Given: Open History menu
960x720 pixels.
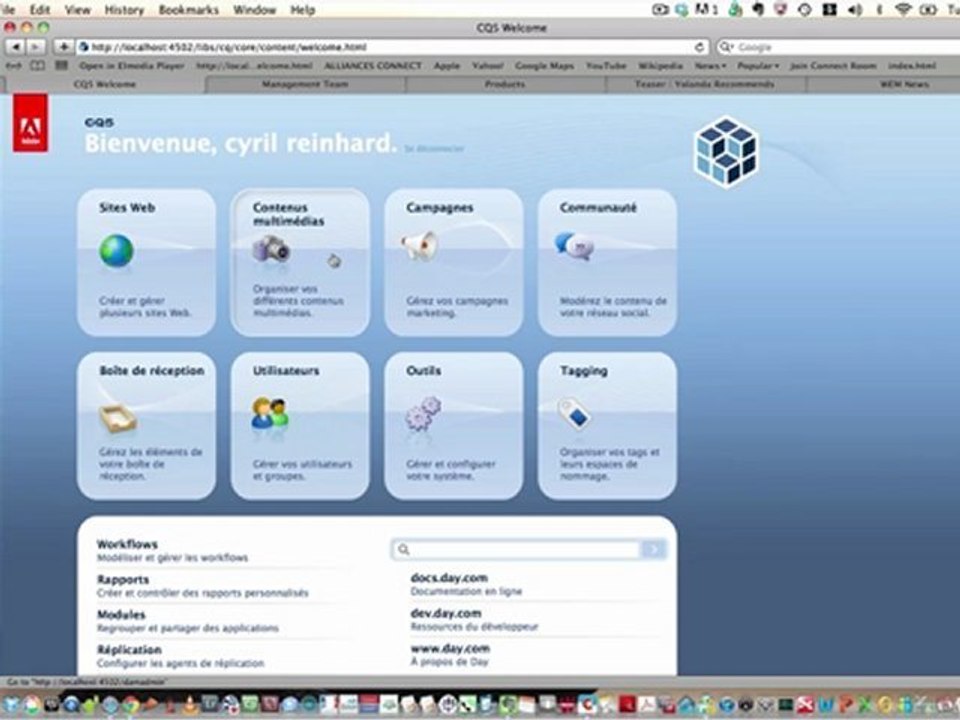Looking at the screenshot, I should click(x=124, y=10).
